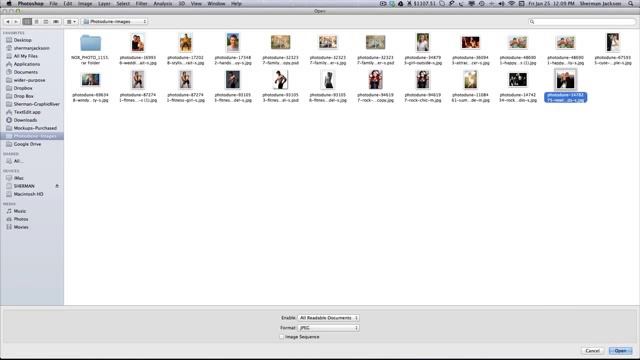Enable the Image Sequence checkbox
The height and width of the screenshot is (360, 640).
click(282, 337)
